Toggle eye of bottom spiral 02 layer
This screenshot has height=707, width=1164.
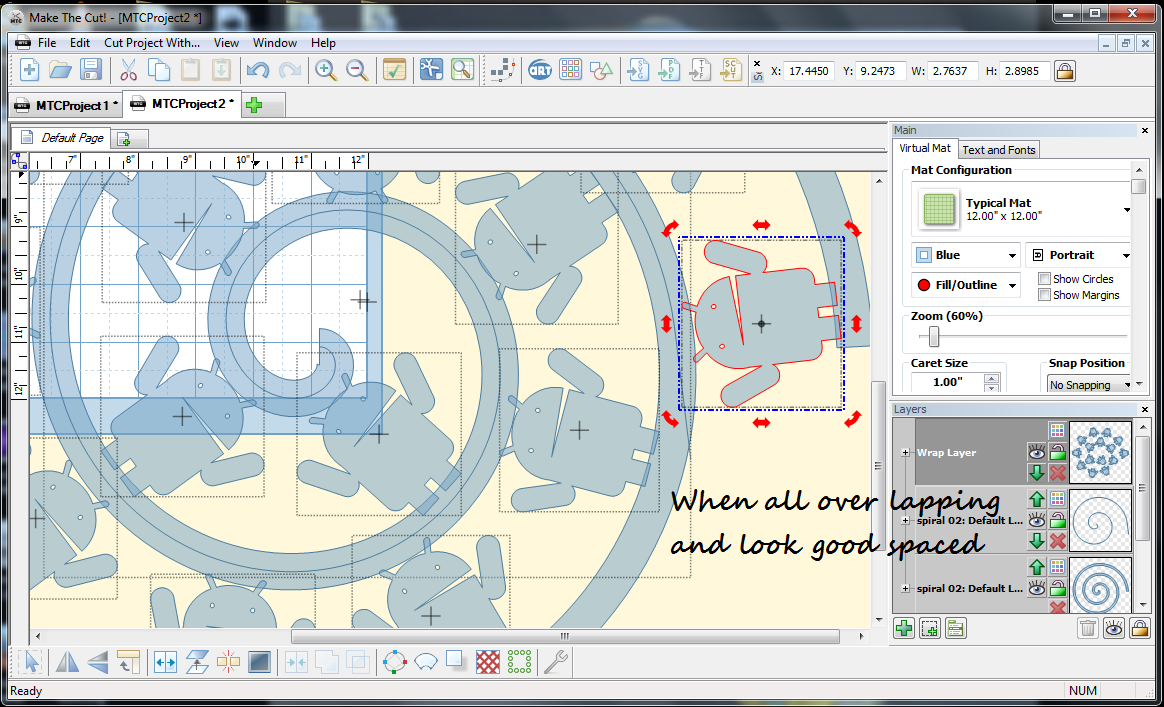pos(1036,588)
